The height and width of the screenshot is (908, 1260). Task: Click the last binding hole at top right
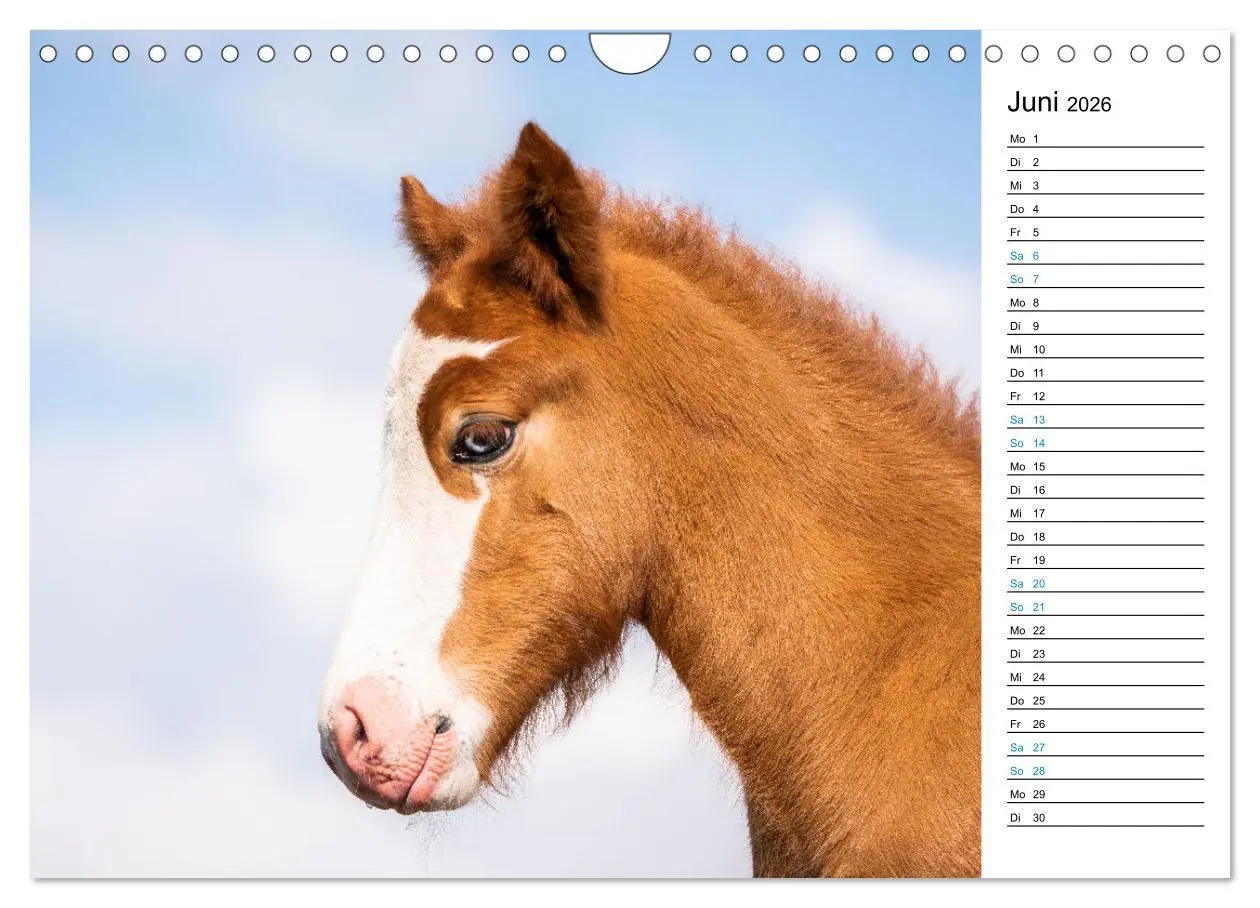pos(1212,54)
